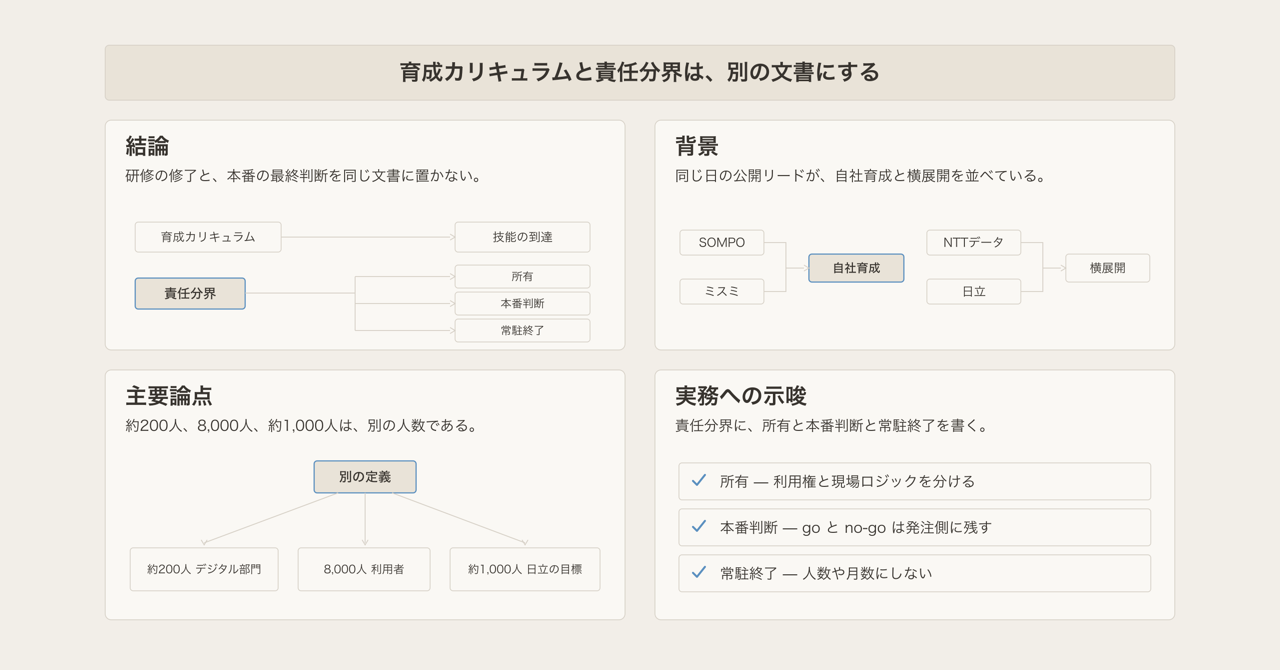Click the checkmark beside 常駐終了 — 人数や月数
This screenshot has width=1280, height=670.
(699, 572)
